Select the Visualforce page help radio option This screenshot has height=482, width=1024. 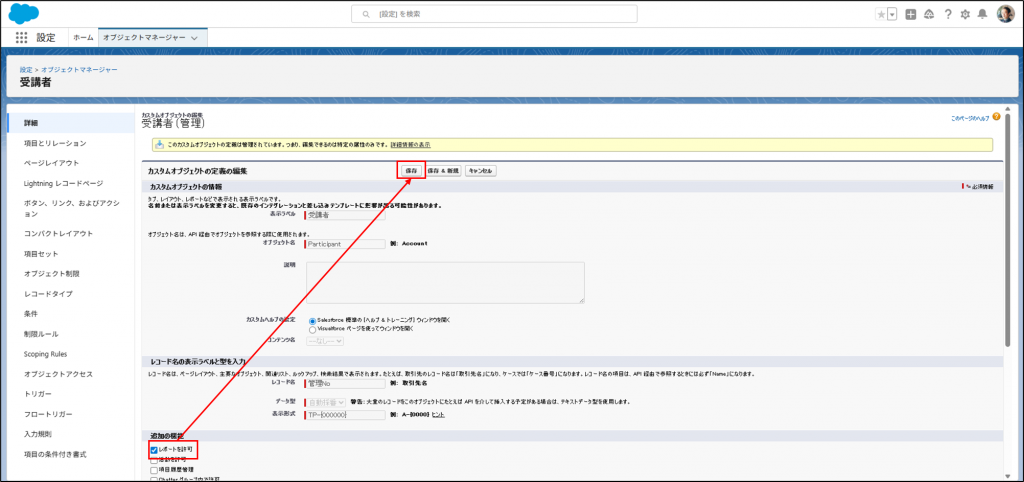pyautogui.click(x=313, y=328)
